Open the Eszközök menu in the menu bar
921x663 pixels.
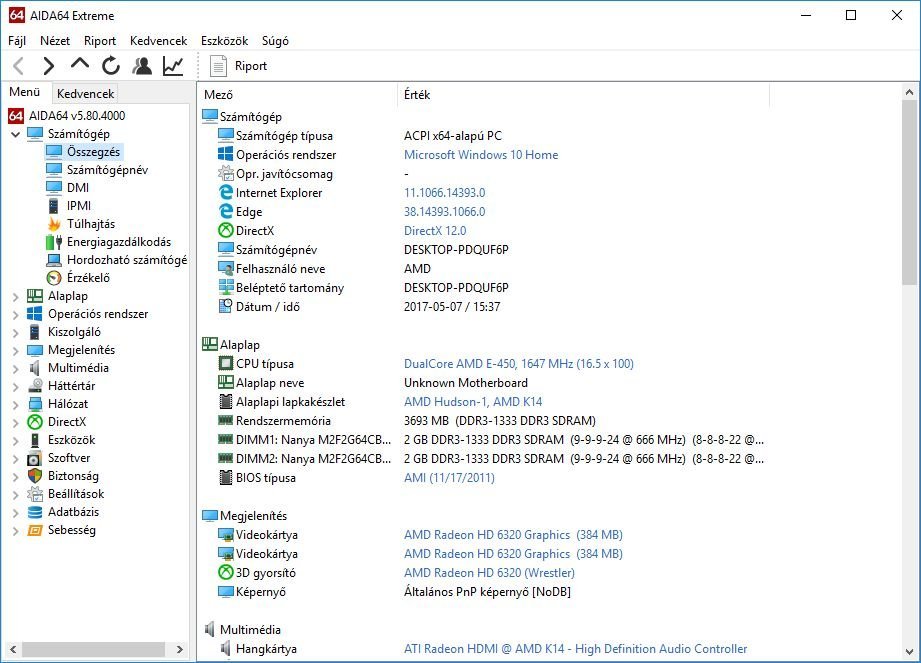point(224,41)
